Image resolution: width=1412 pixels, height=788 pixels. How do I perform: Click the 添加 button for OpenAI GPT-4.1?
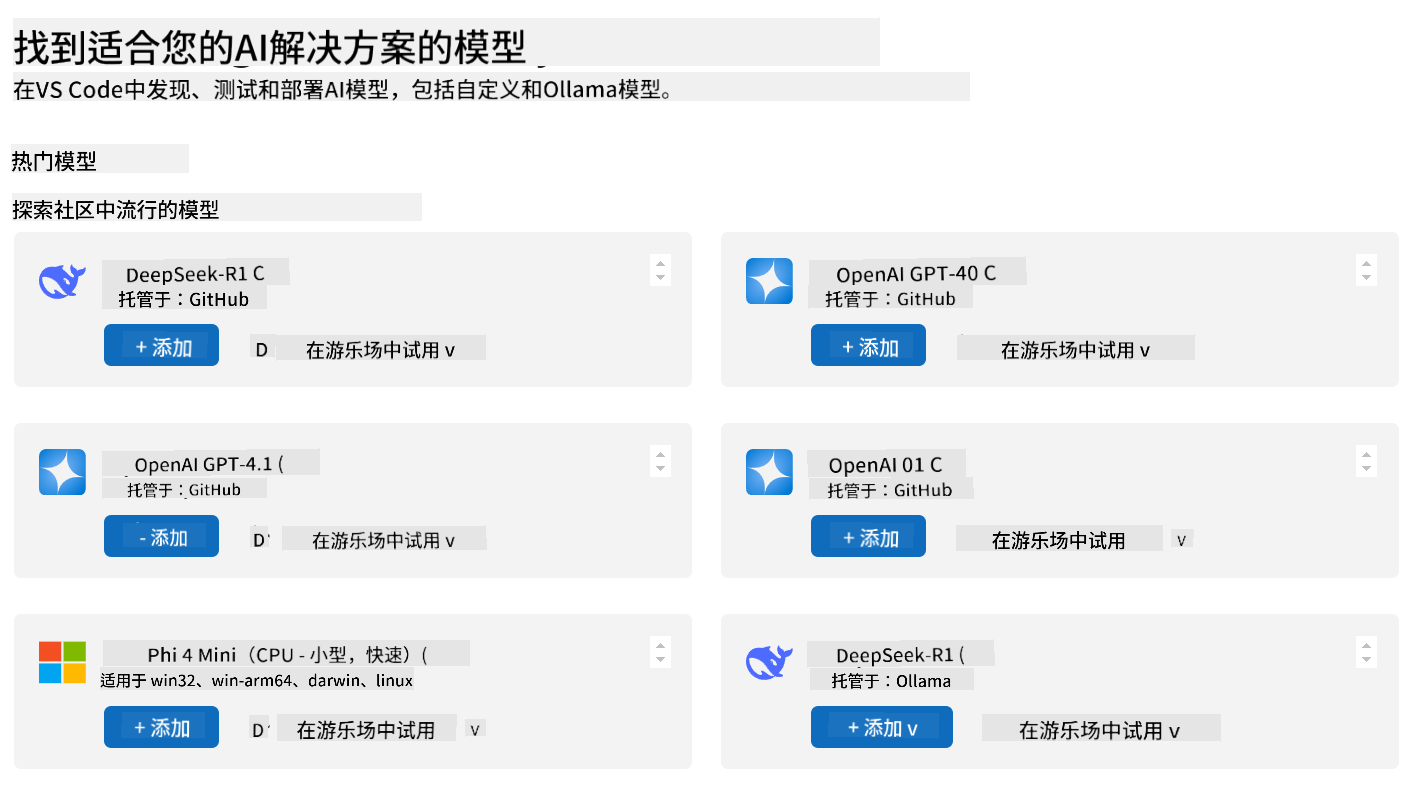click(161, 537)
